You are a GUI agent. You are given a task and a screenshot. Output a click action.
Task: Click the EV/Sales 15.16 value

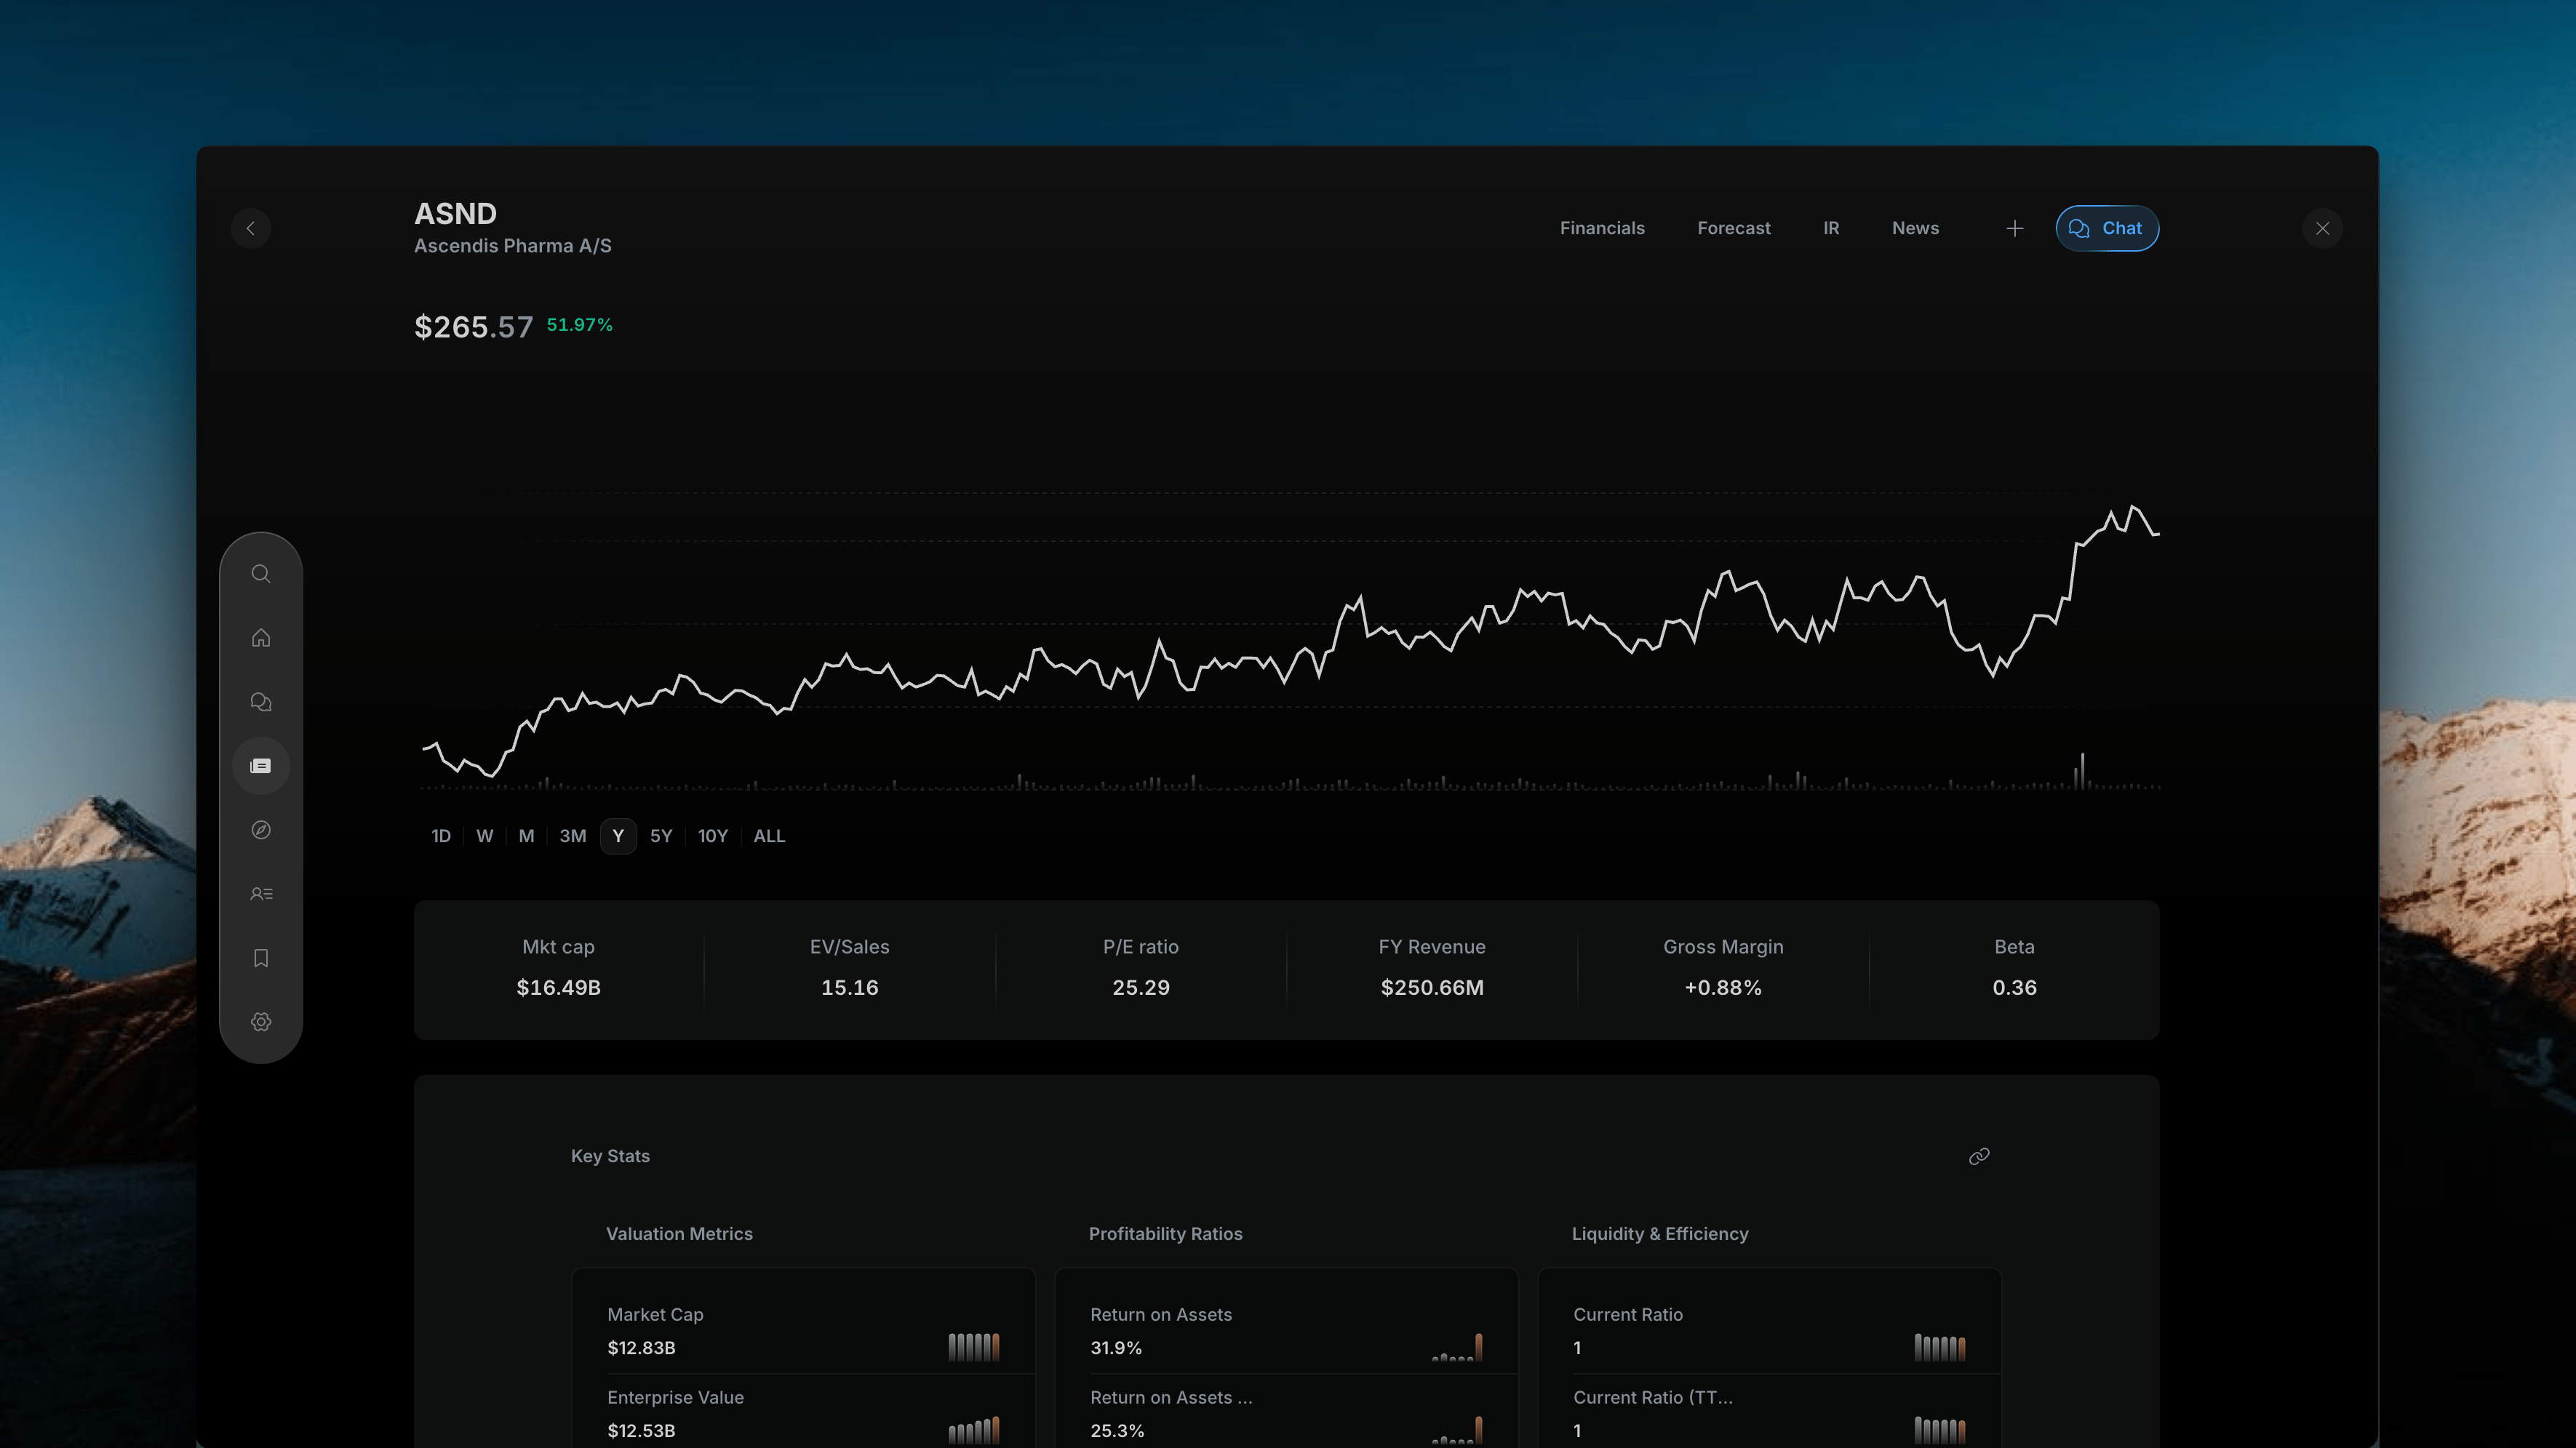pyautogui.click(x=850, y=988)
